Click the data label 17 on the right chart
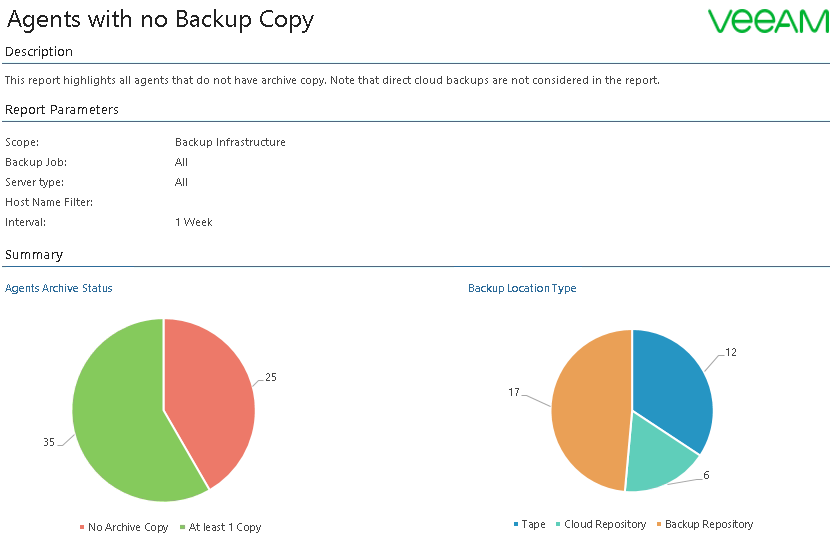 (x=514, y=393)
